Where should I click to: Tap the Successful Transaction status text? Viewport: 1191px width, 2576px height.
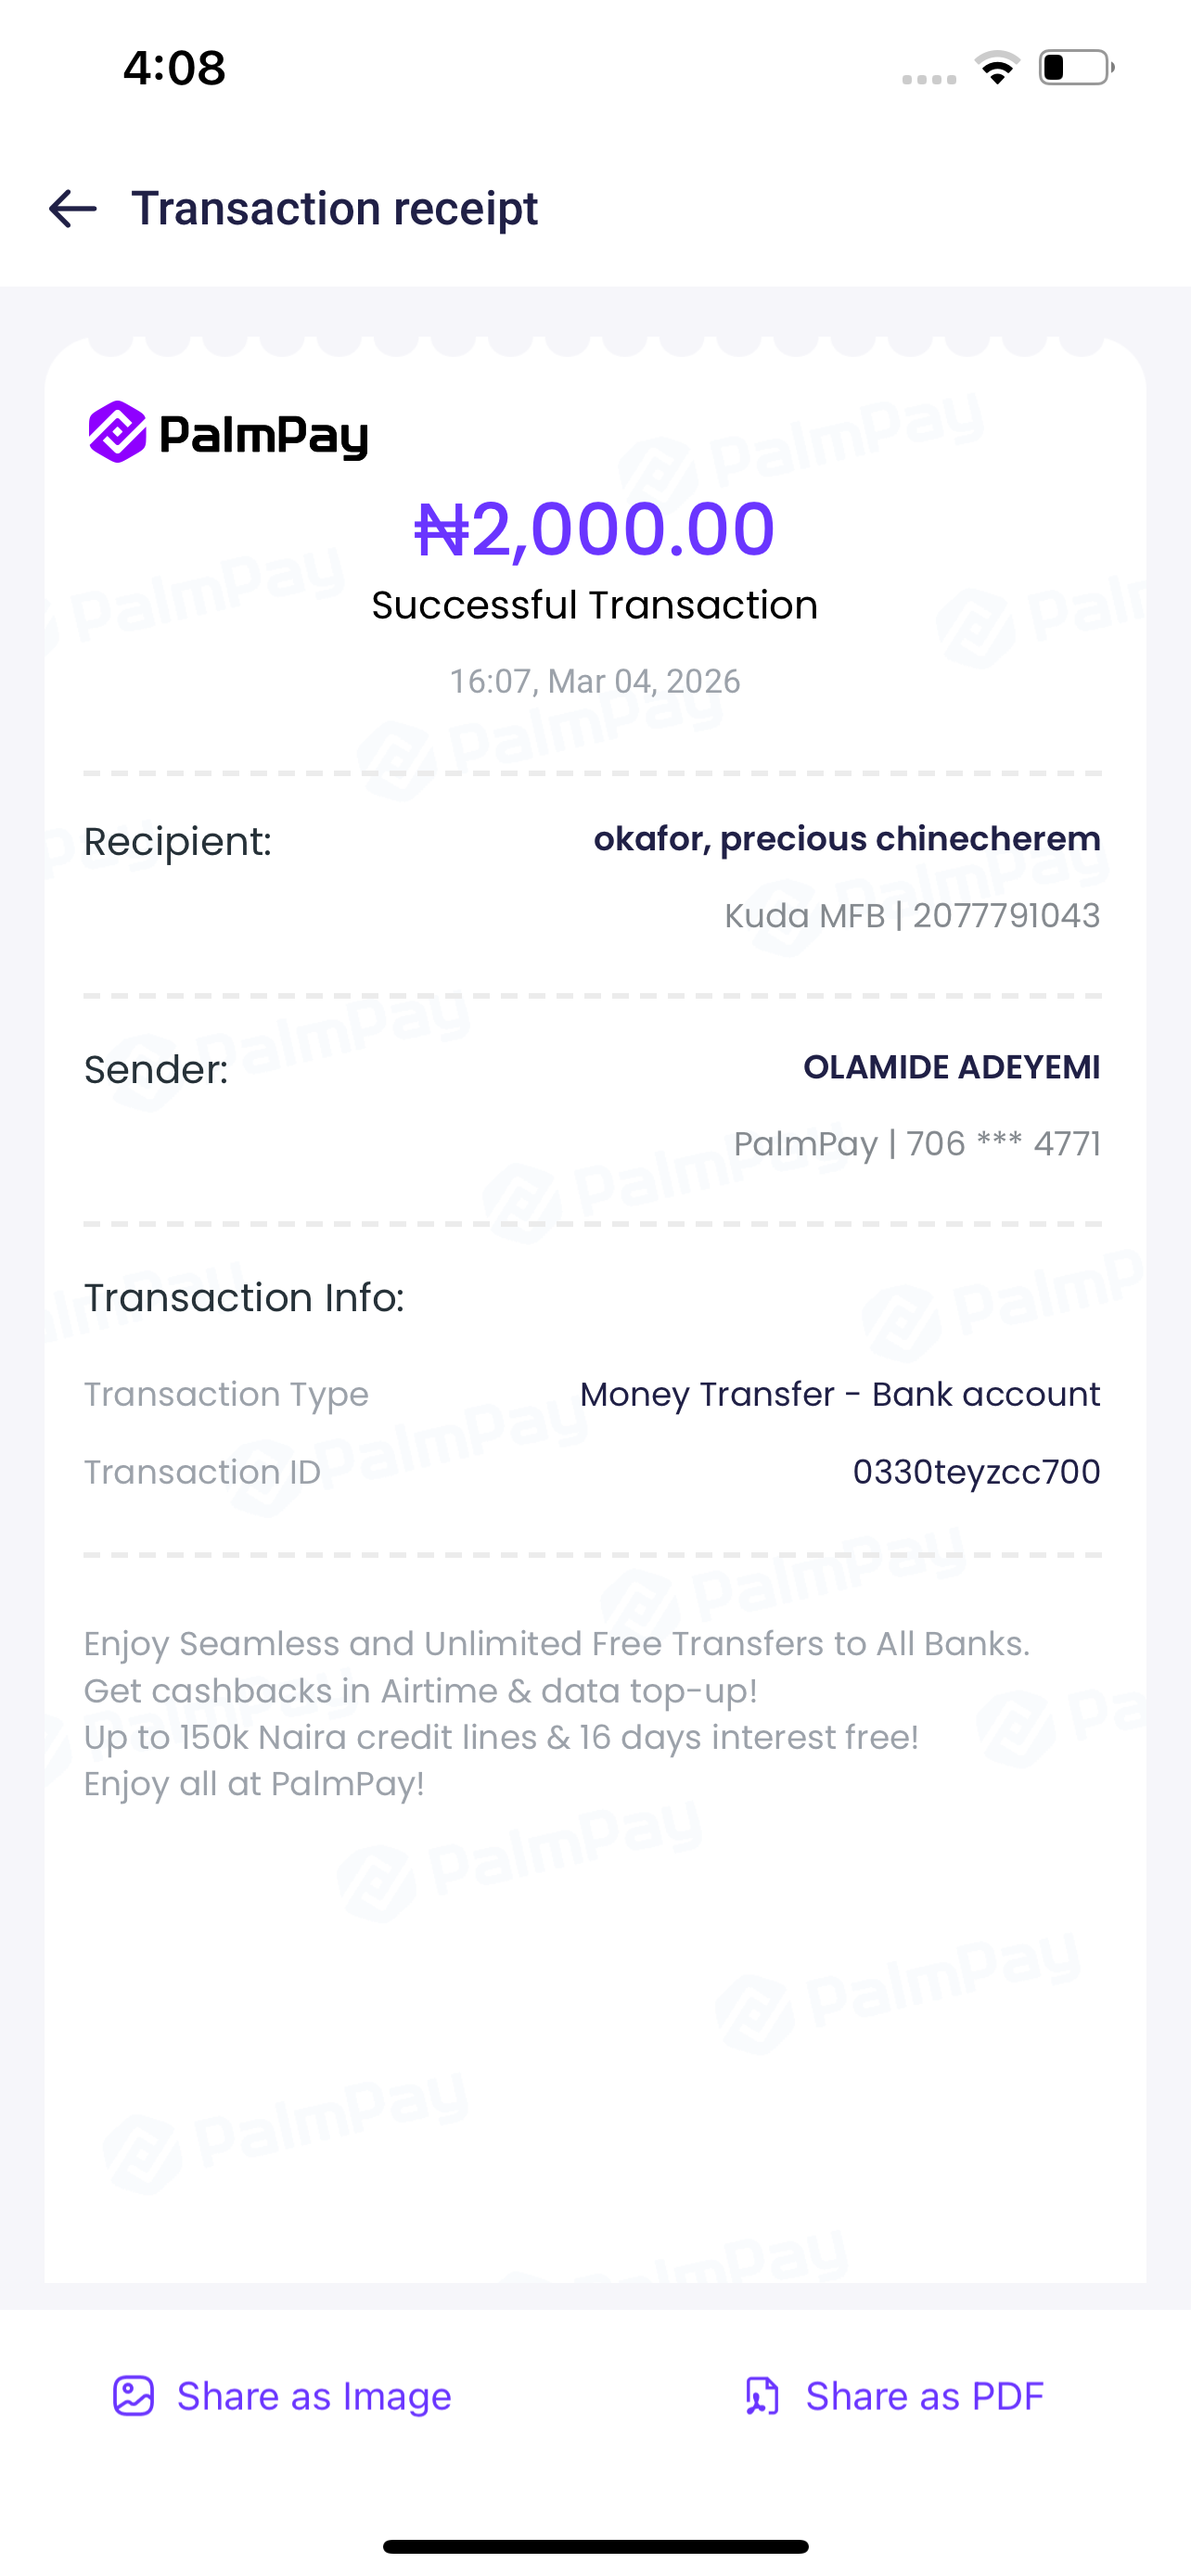[x=595, y=606]
